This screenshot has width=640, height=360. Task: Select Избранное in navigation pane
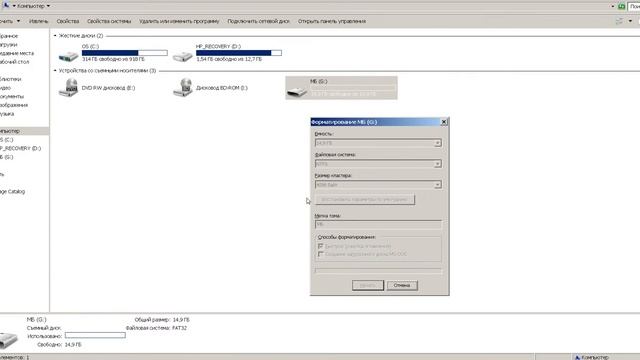point(9,36)
